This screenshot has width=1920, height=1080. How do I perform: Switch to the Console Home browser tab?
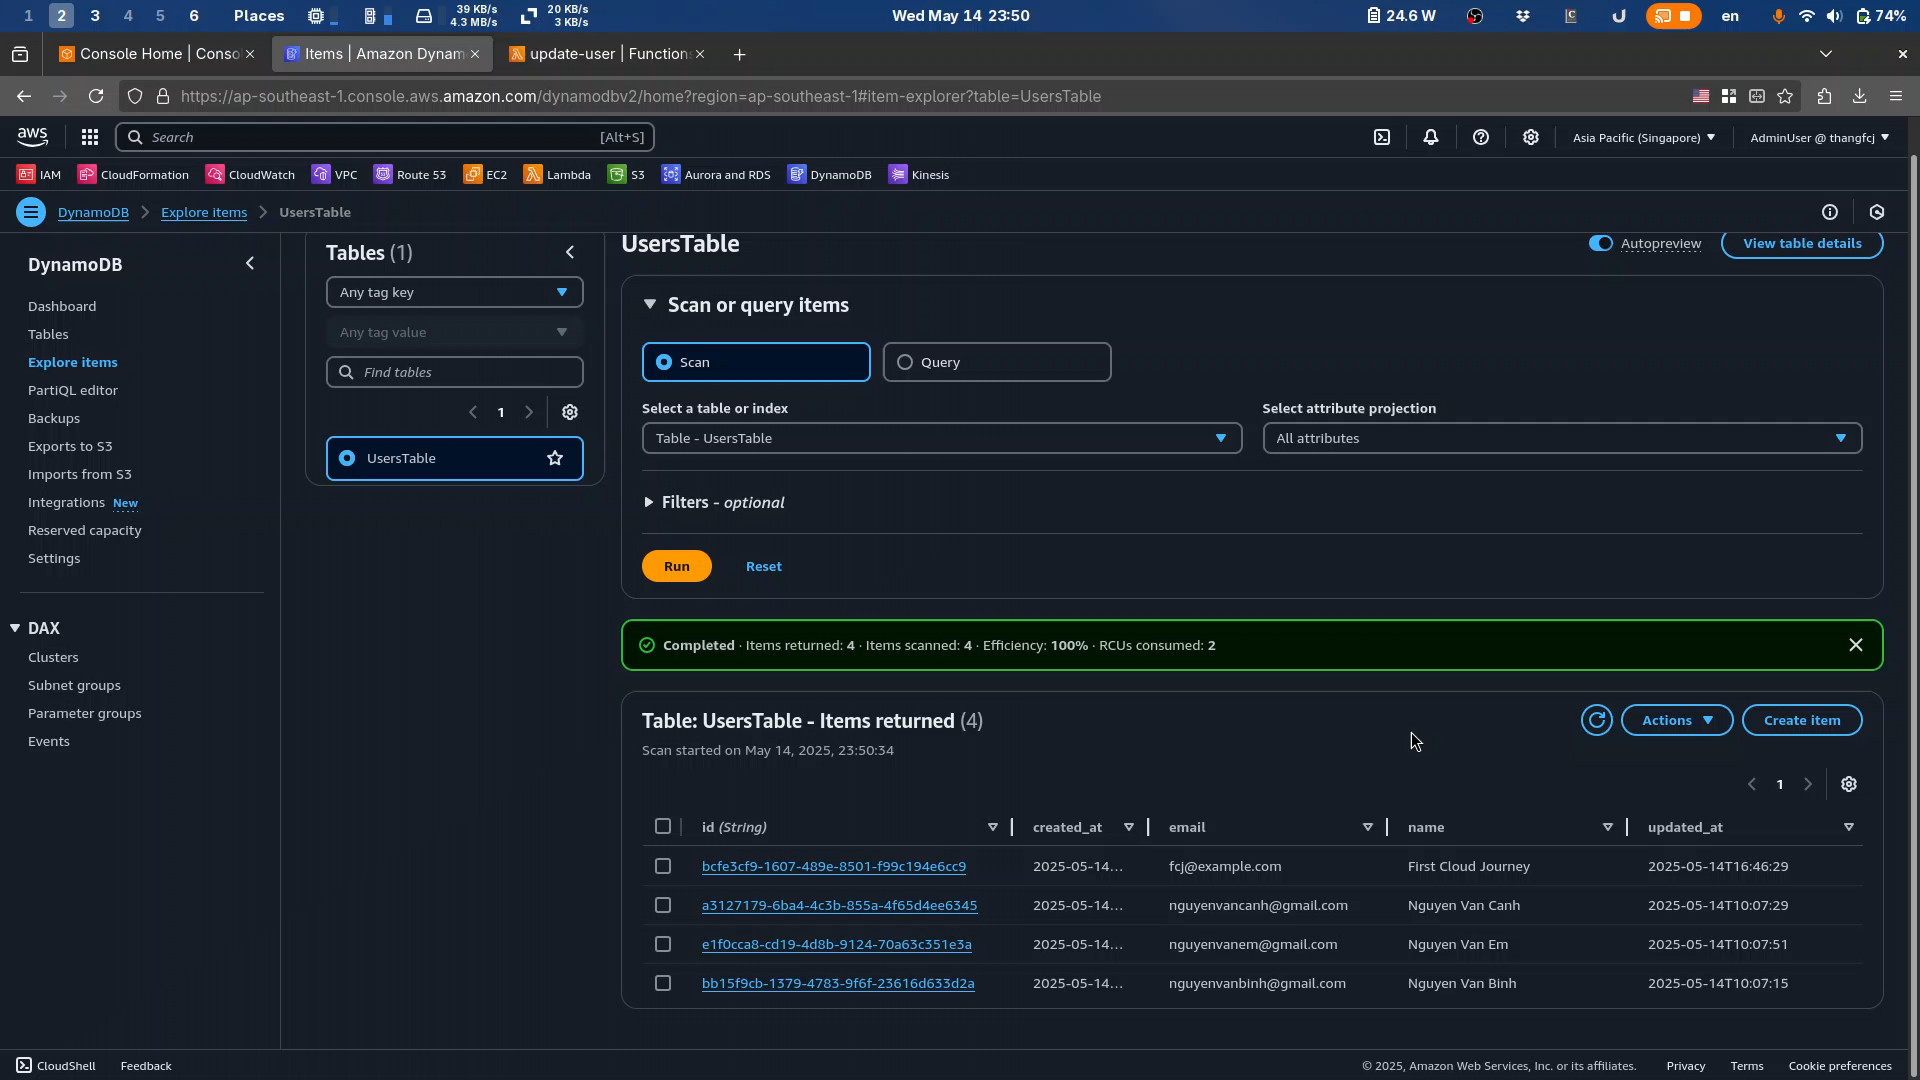click(x=158, y=54)
